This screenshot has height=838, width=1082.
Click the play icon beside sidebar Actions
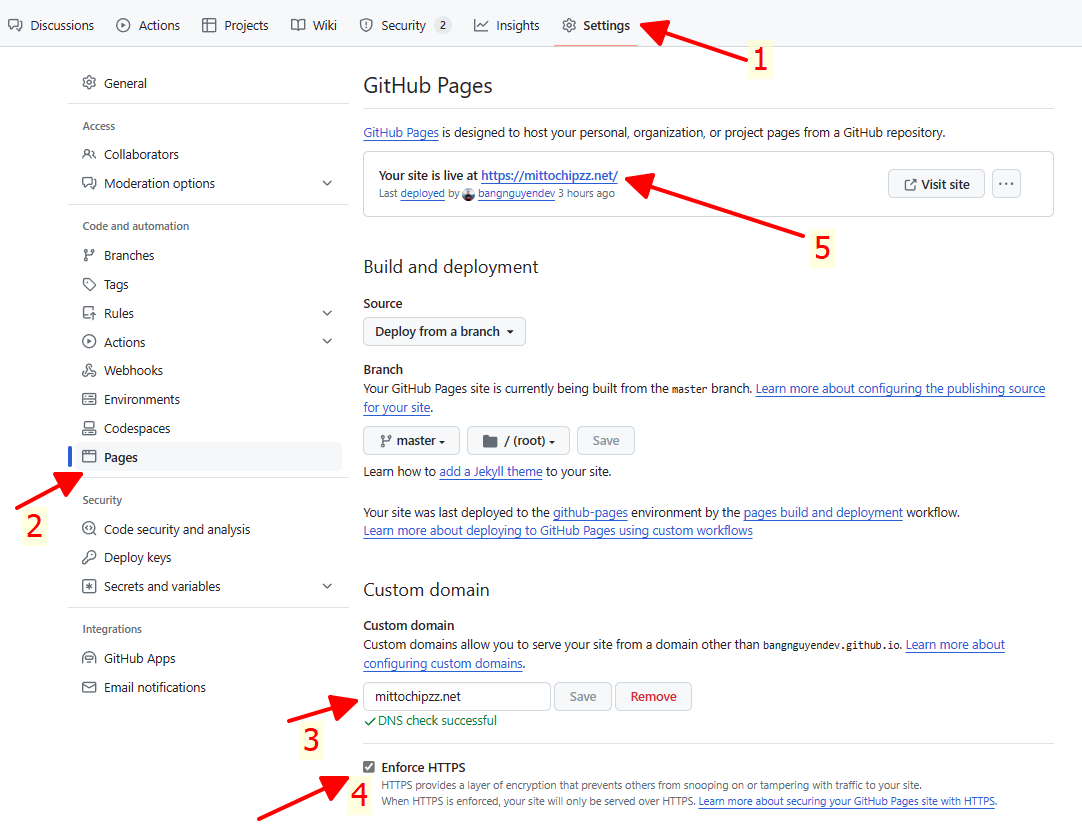click(x=89, y=342)
